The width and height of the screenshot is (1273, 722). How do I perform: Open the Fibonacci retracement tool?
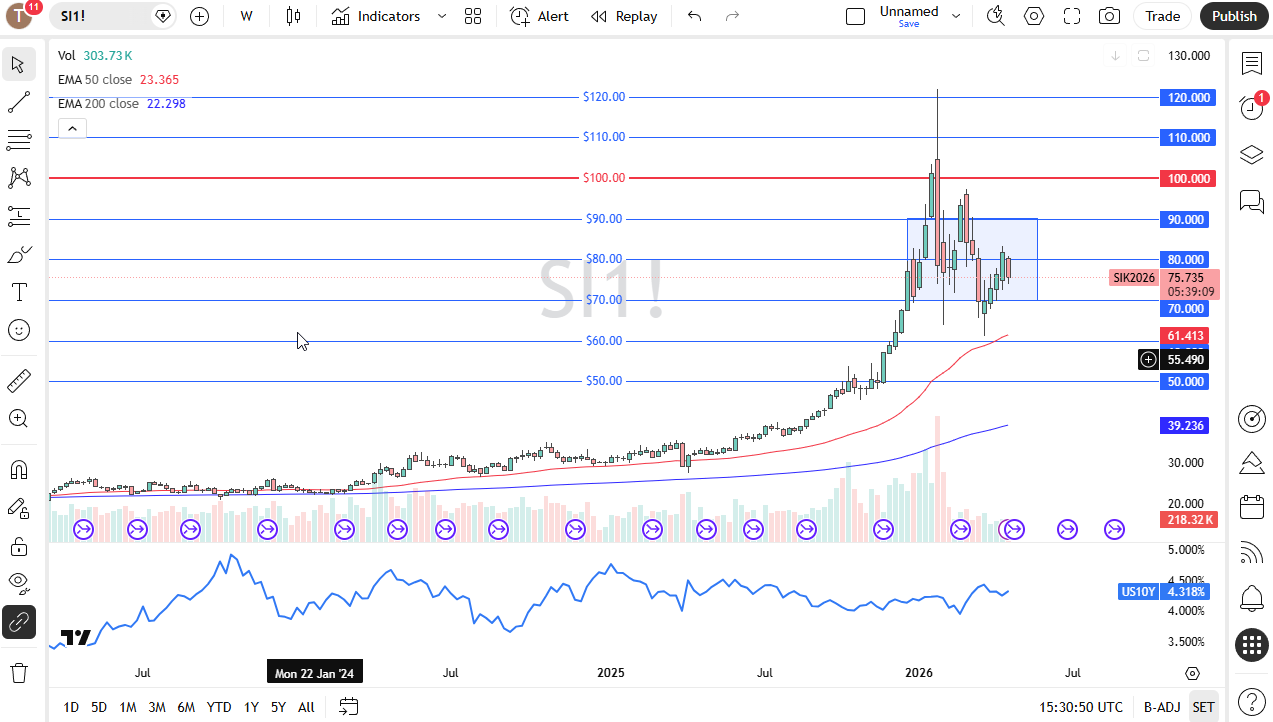(18, 139)
